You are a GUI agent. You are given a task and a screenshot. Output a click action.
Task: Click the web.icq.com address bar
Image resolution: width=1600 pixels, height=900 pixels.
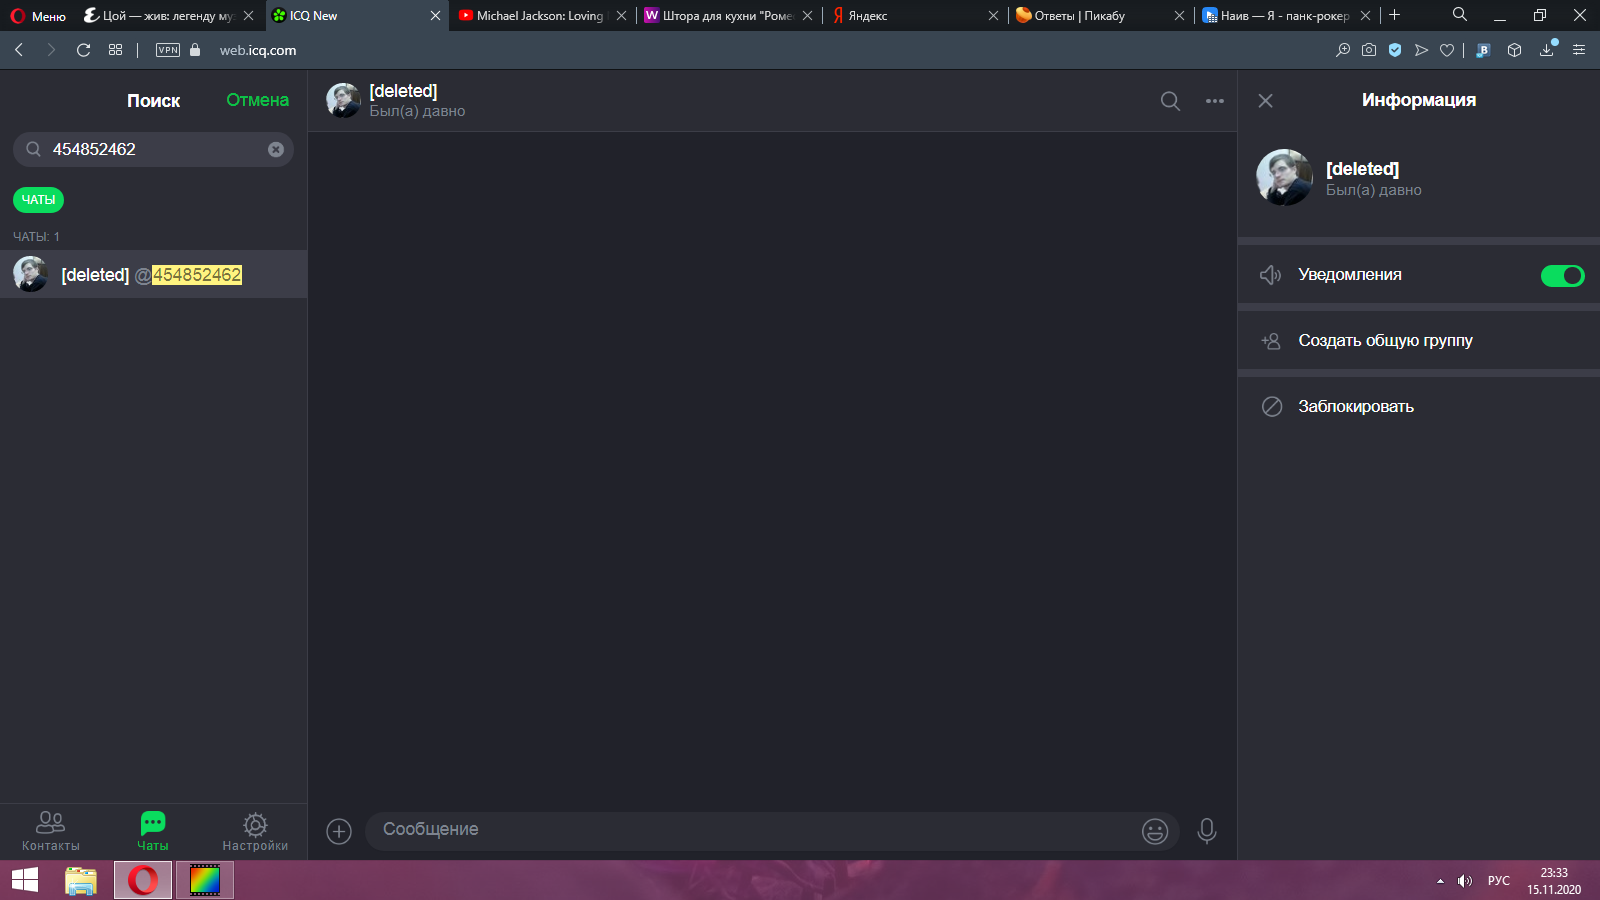(258, 50)
